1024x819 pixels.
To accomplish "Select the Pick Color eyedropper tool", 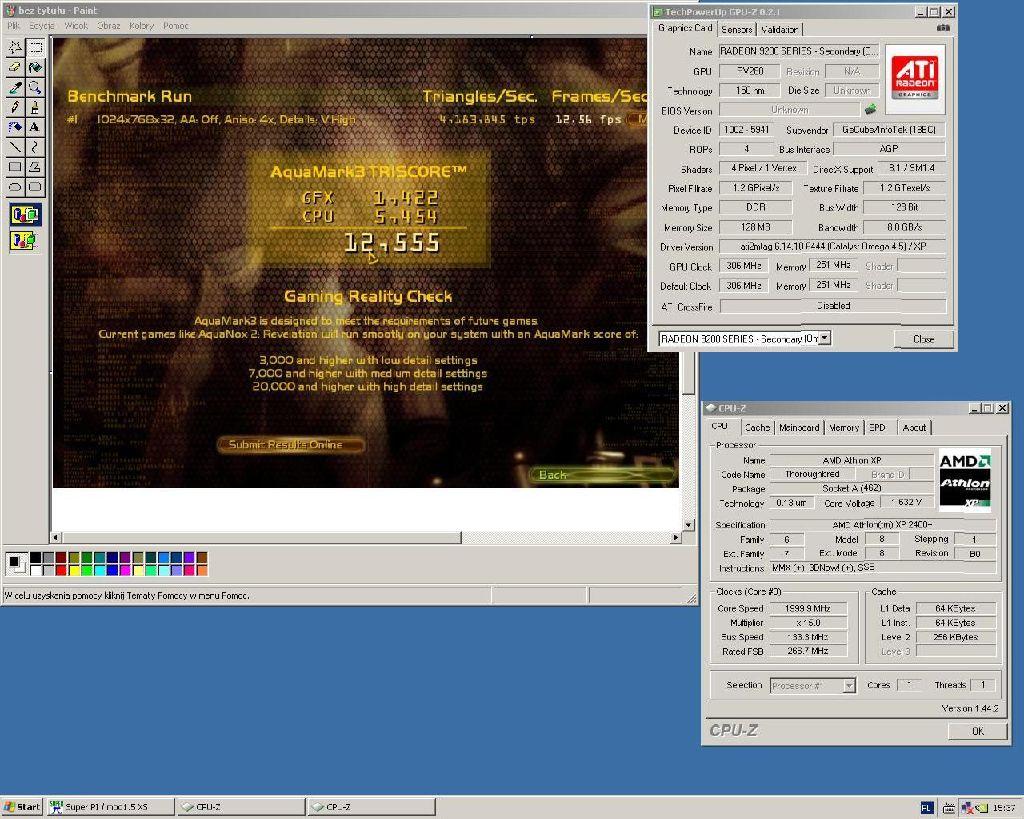I will click(x=14, y=87).
